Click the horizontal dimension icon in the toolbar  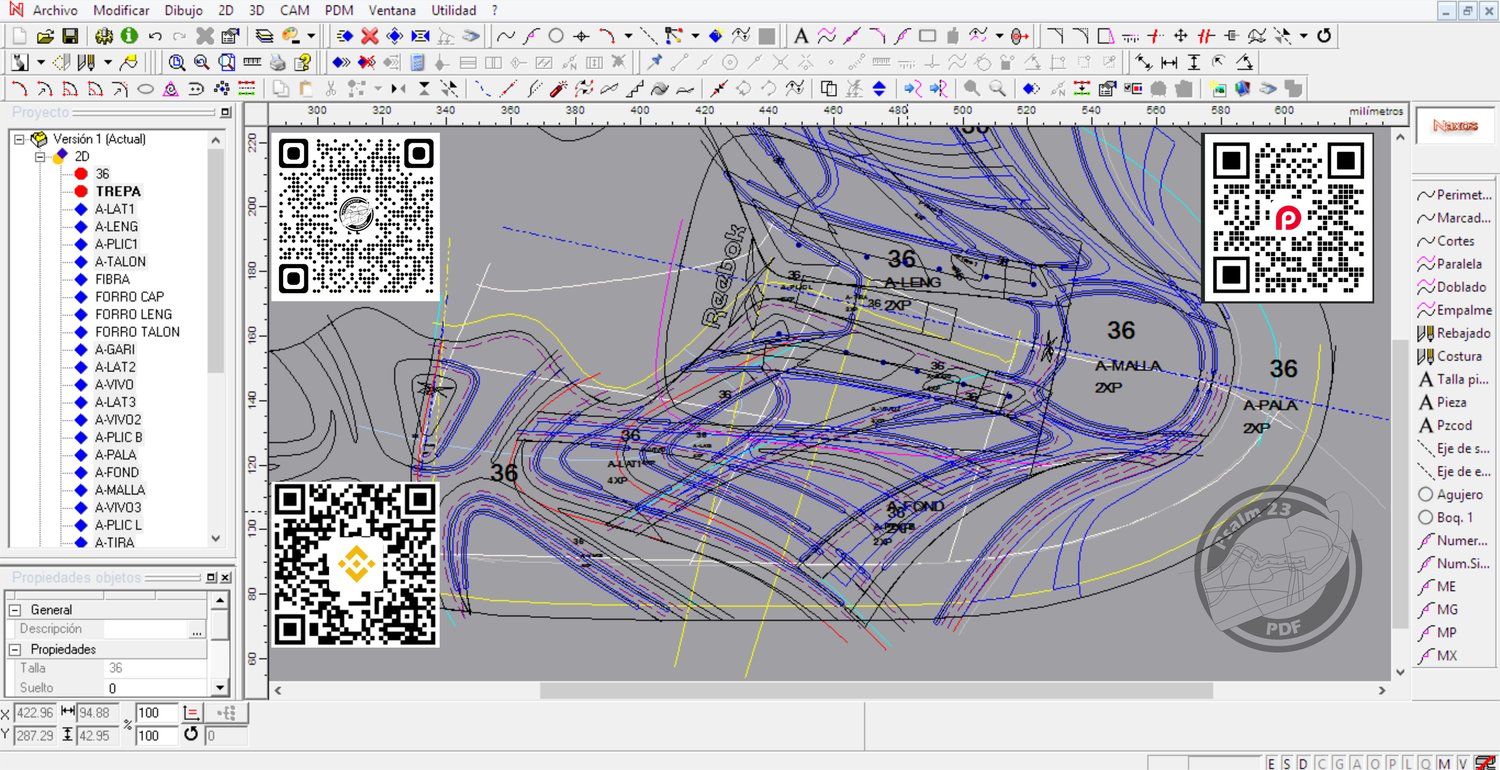(x=1168, y=62)
